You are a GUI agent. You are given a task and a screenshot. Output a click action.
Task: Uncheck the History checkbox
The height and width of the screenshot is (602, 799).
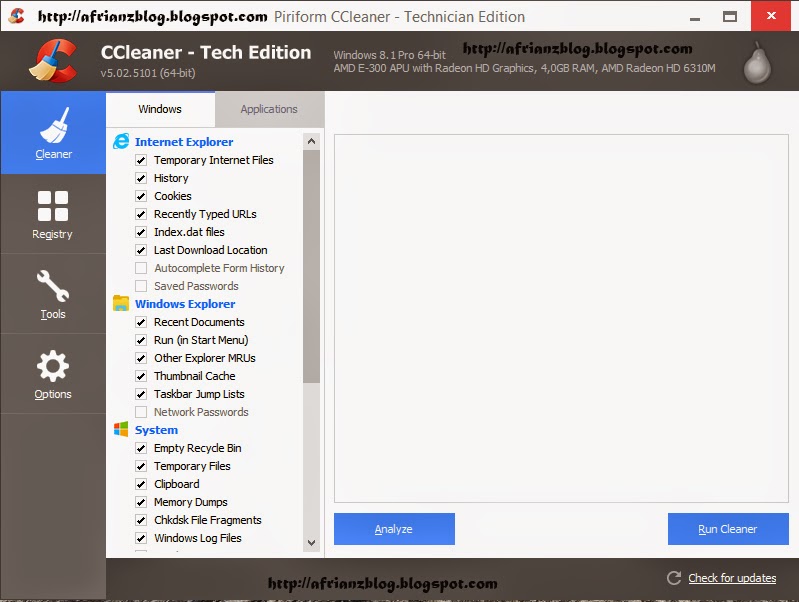pyautogui.click(x=141, y=178)
